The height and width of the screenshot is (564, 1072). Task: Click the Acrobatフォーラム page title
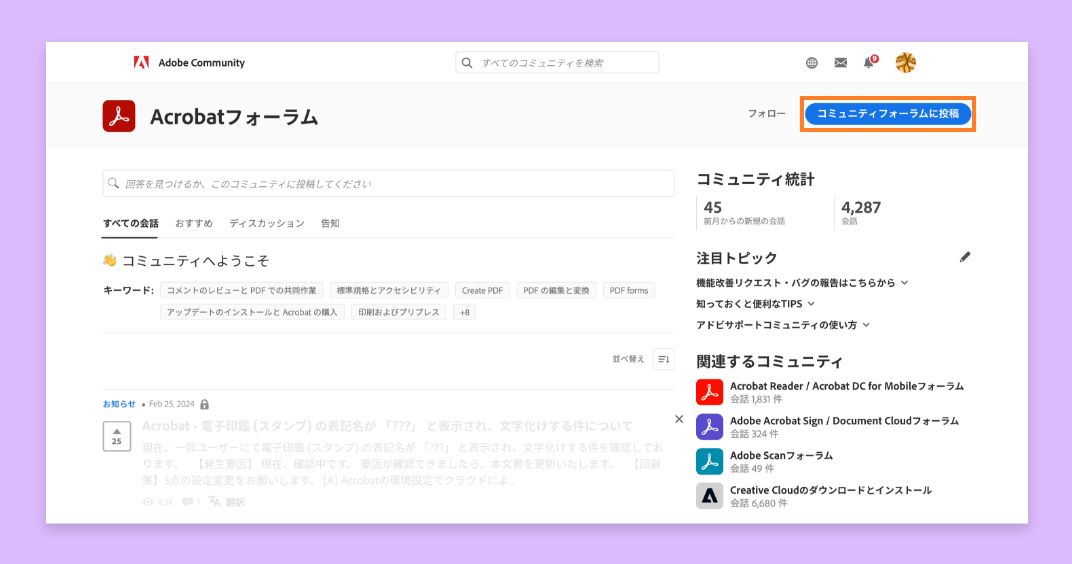tap(234, 117)
